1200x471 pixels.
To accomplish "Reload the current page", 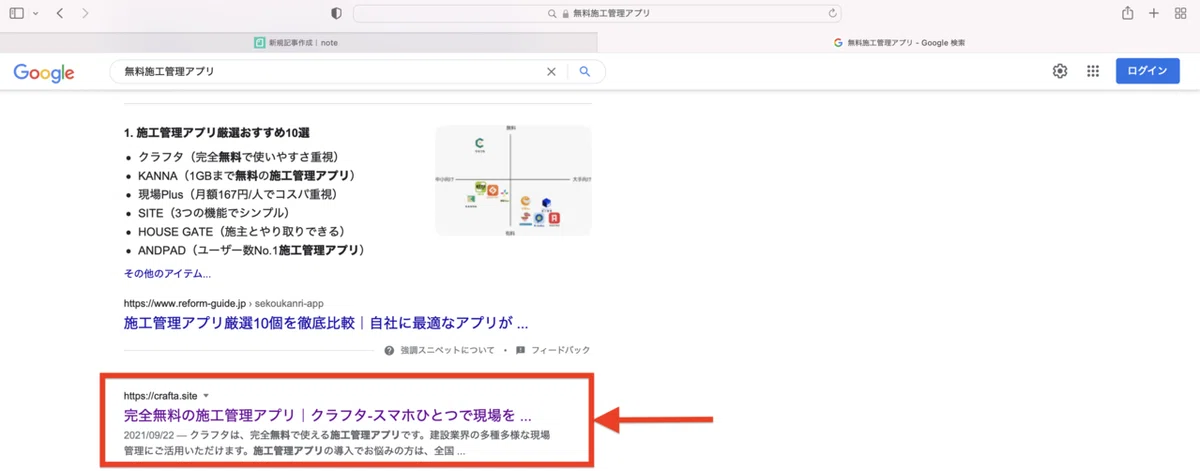I will [831, 14].
